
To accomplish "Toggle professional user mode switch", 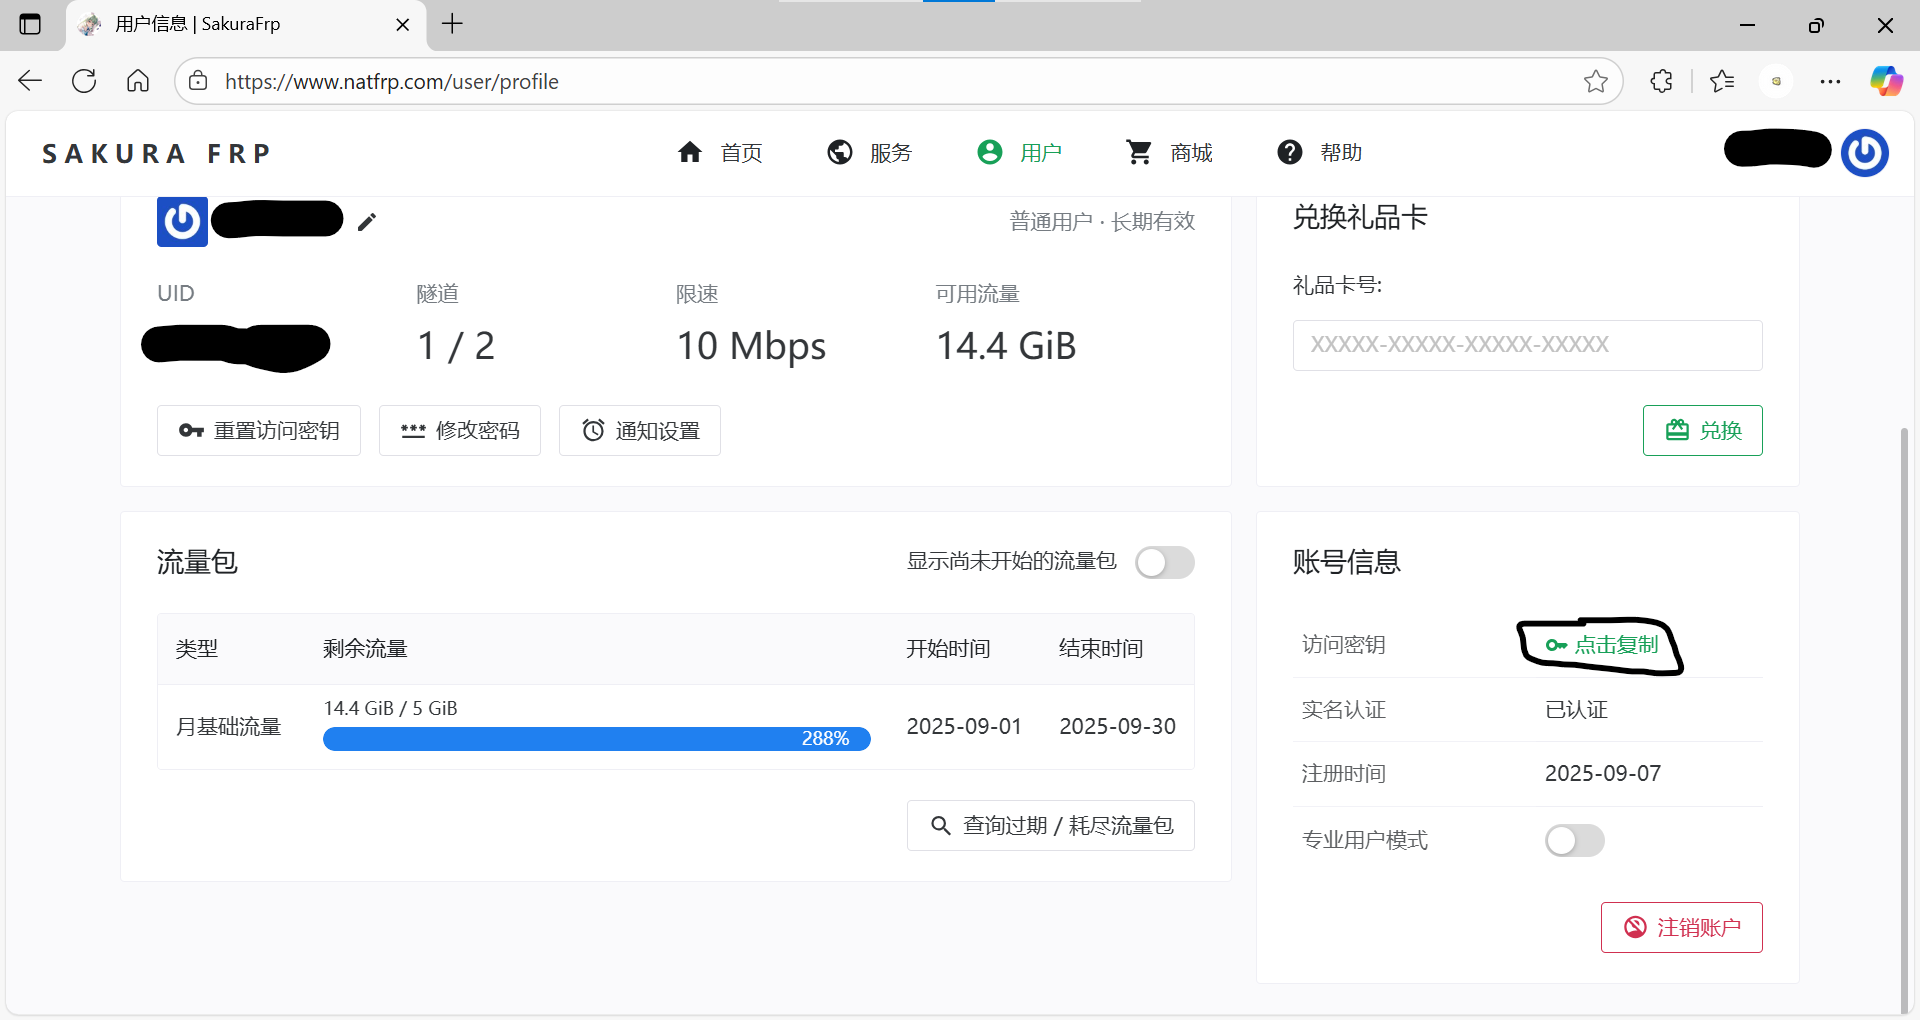I will [x=1574, y=840].
